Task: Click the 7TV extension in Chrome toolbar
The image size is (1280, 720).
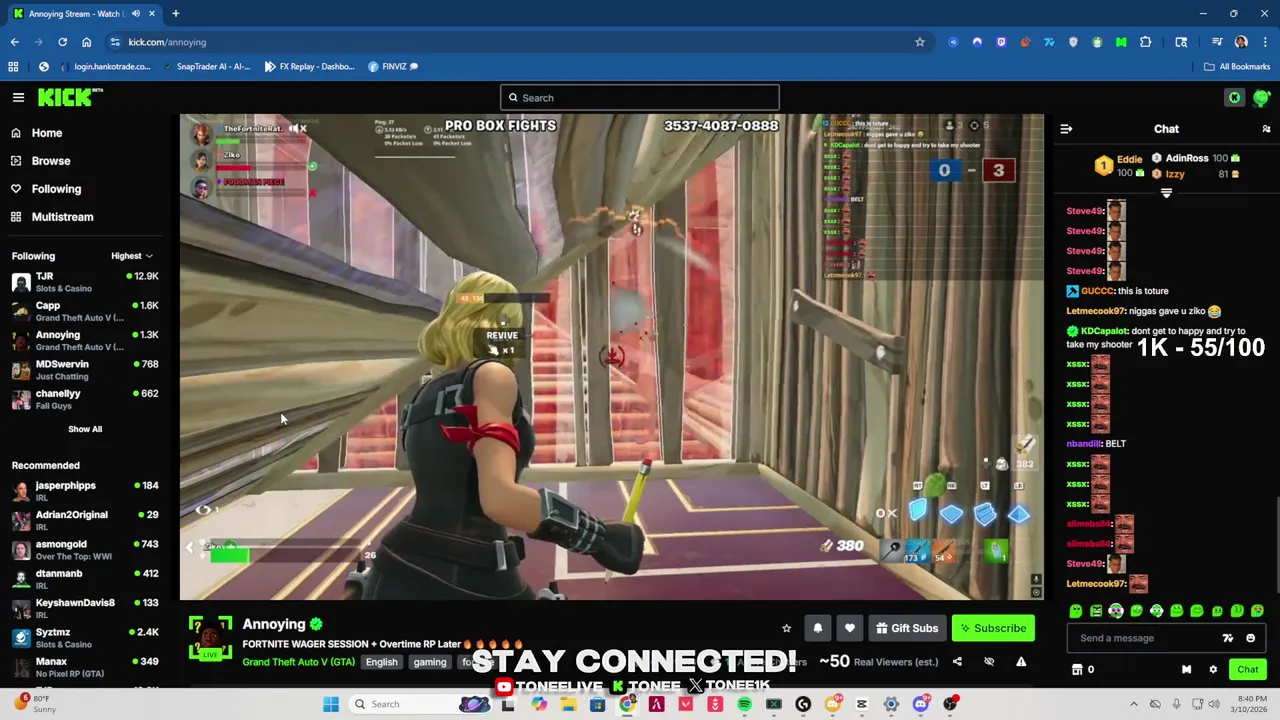Action: 1049,42
